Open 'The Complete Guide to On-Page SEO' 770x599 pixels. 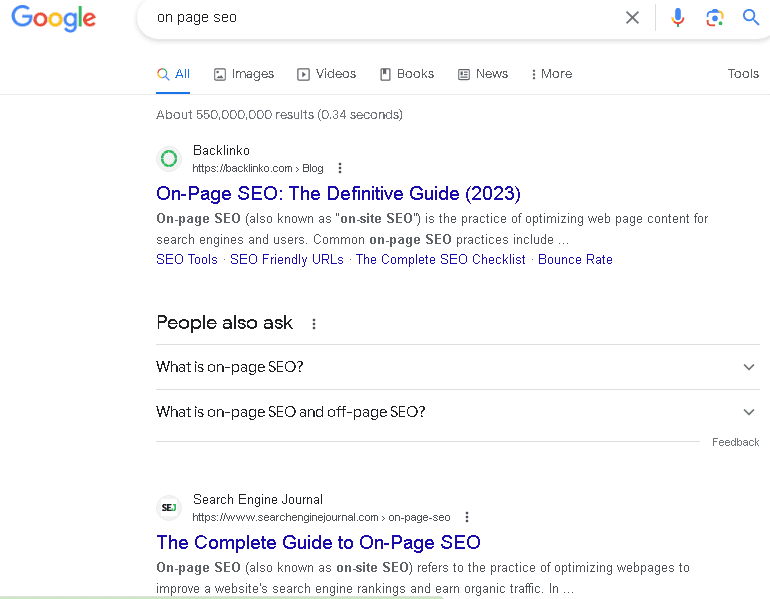318,543
